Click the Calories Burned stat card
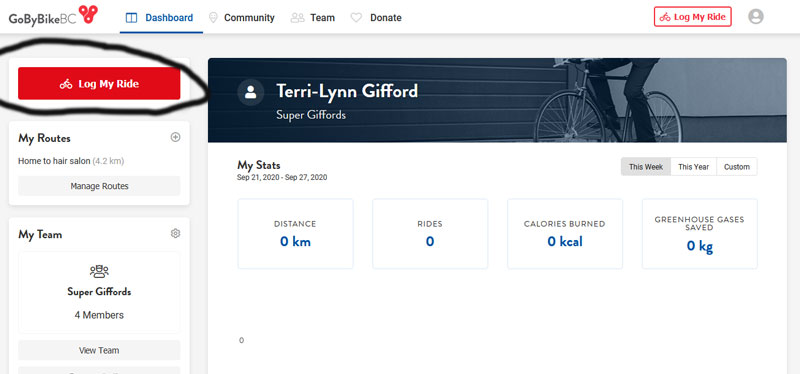The image size is (800, 374). 565,234
